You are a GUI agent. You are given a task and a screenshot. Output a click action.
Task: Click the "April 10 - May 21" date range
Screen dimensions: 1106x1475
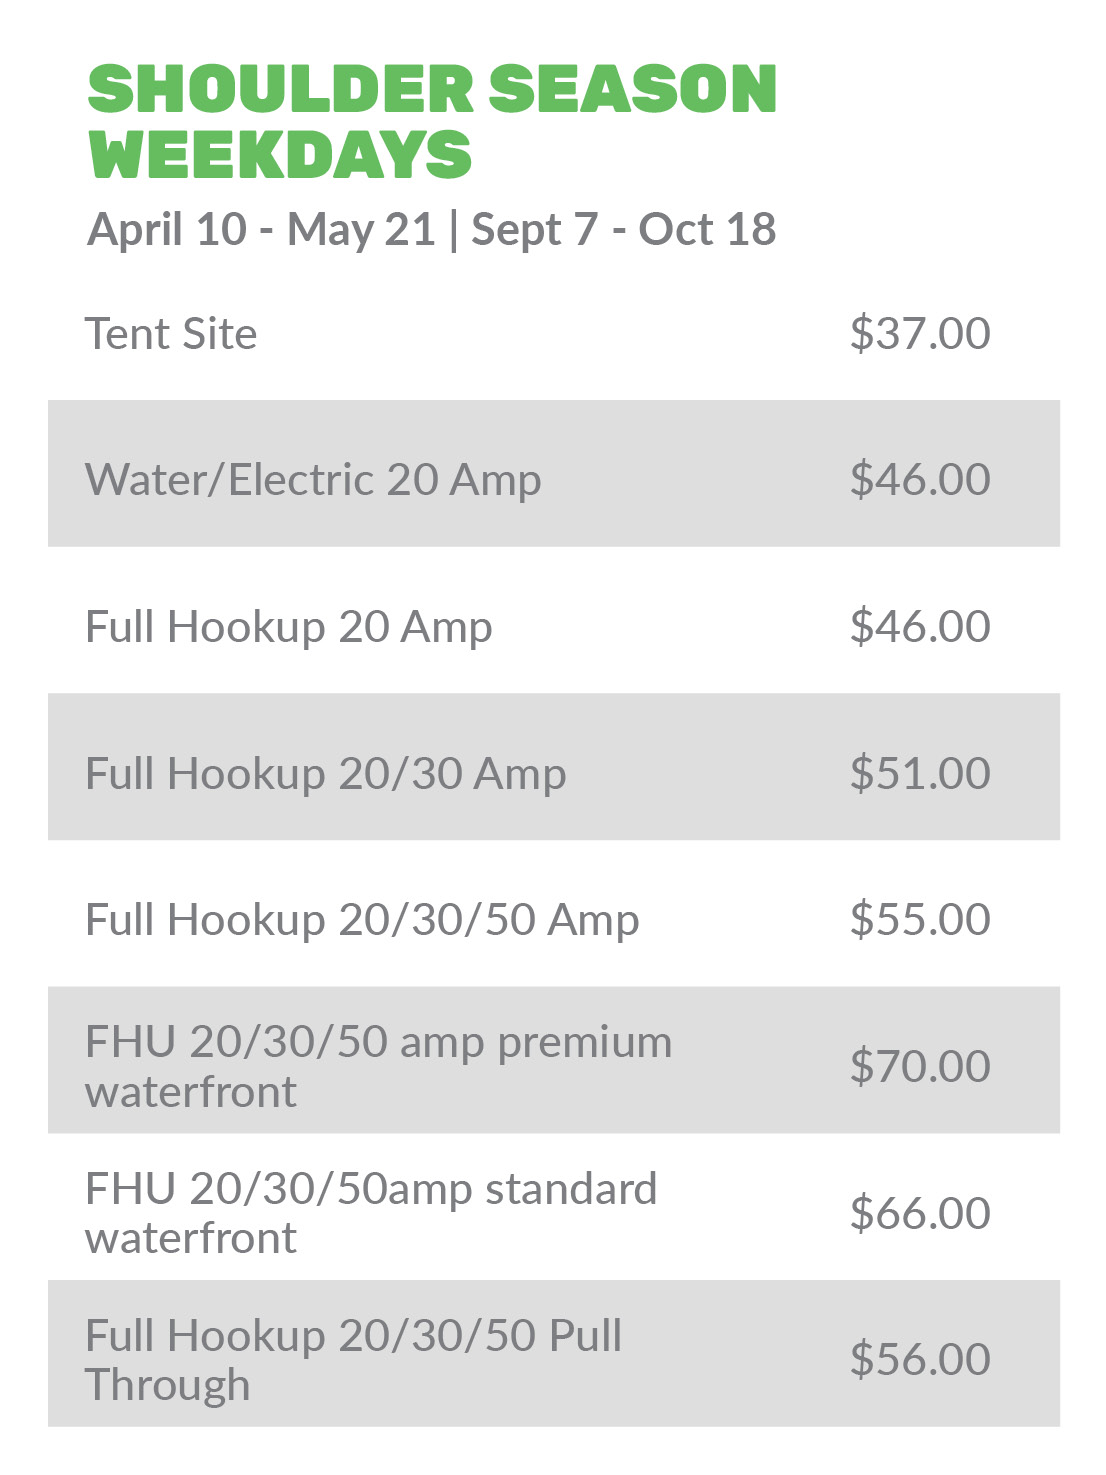(x=262, y=230)
